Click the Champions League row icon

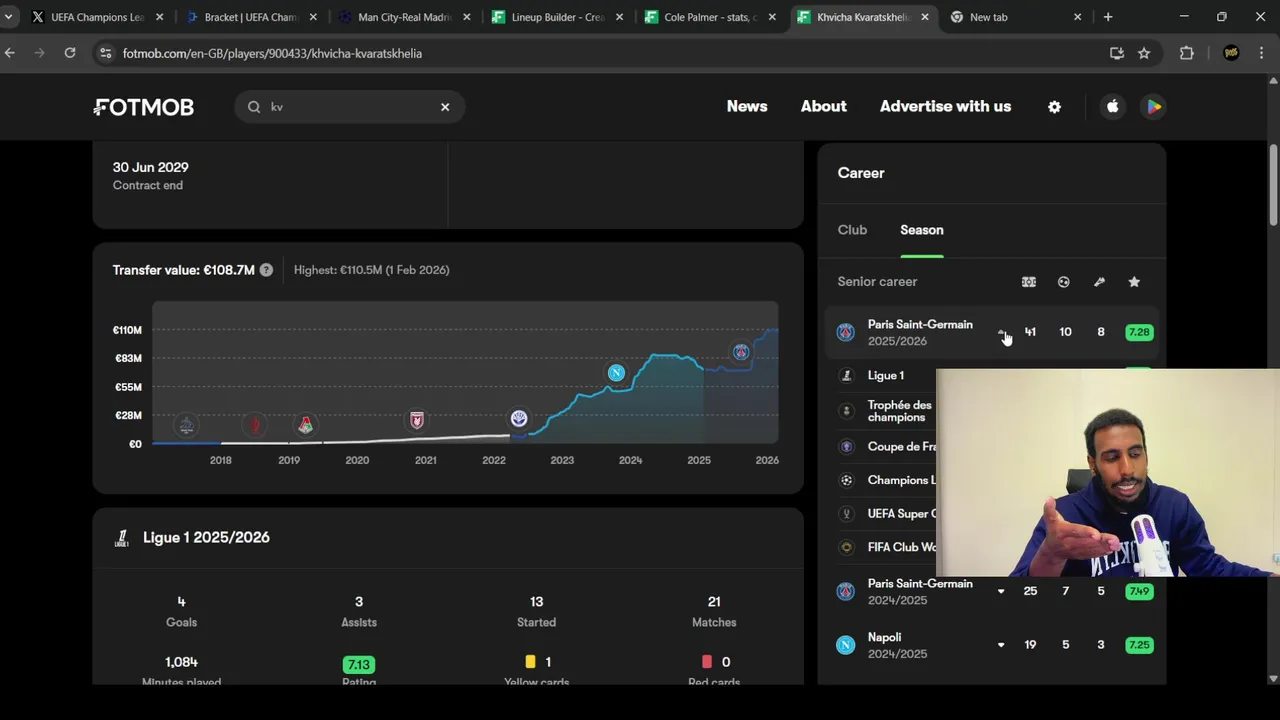846,480
